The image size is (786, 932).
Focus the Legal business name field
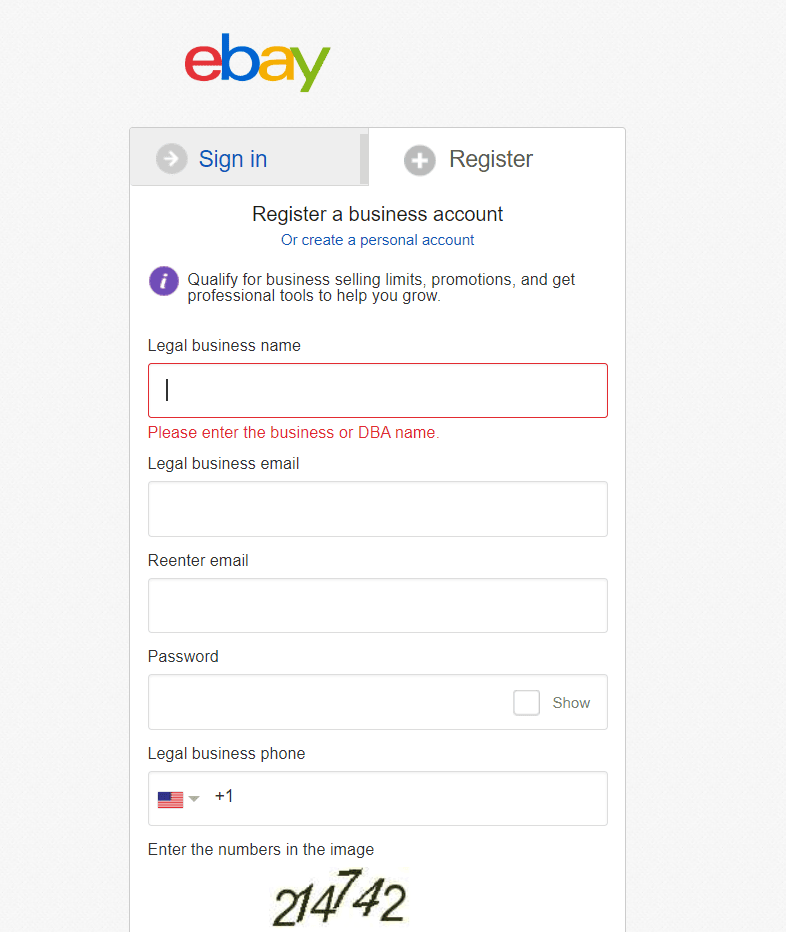(378, 391)
